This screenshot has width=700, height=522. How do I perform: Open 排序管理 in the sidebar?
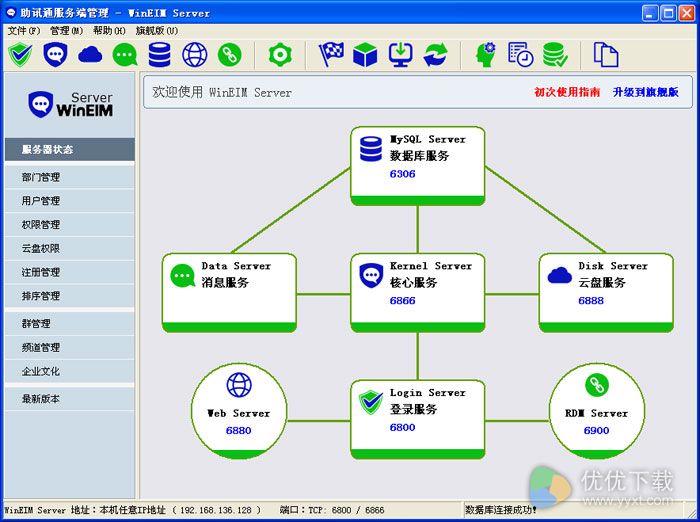pyautogui.click(x=70, y=296)
